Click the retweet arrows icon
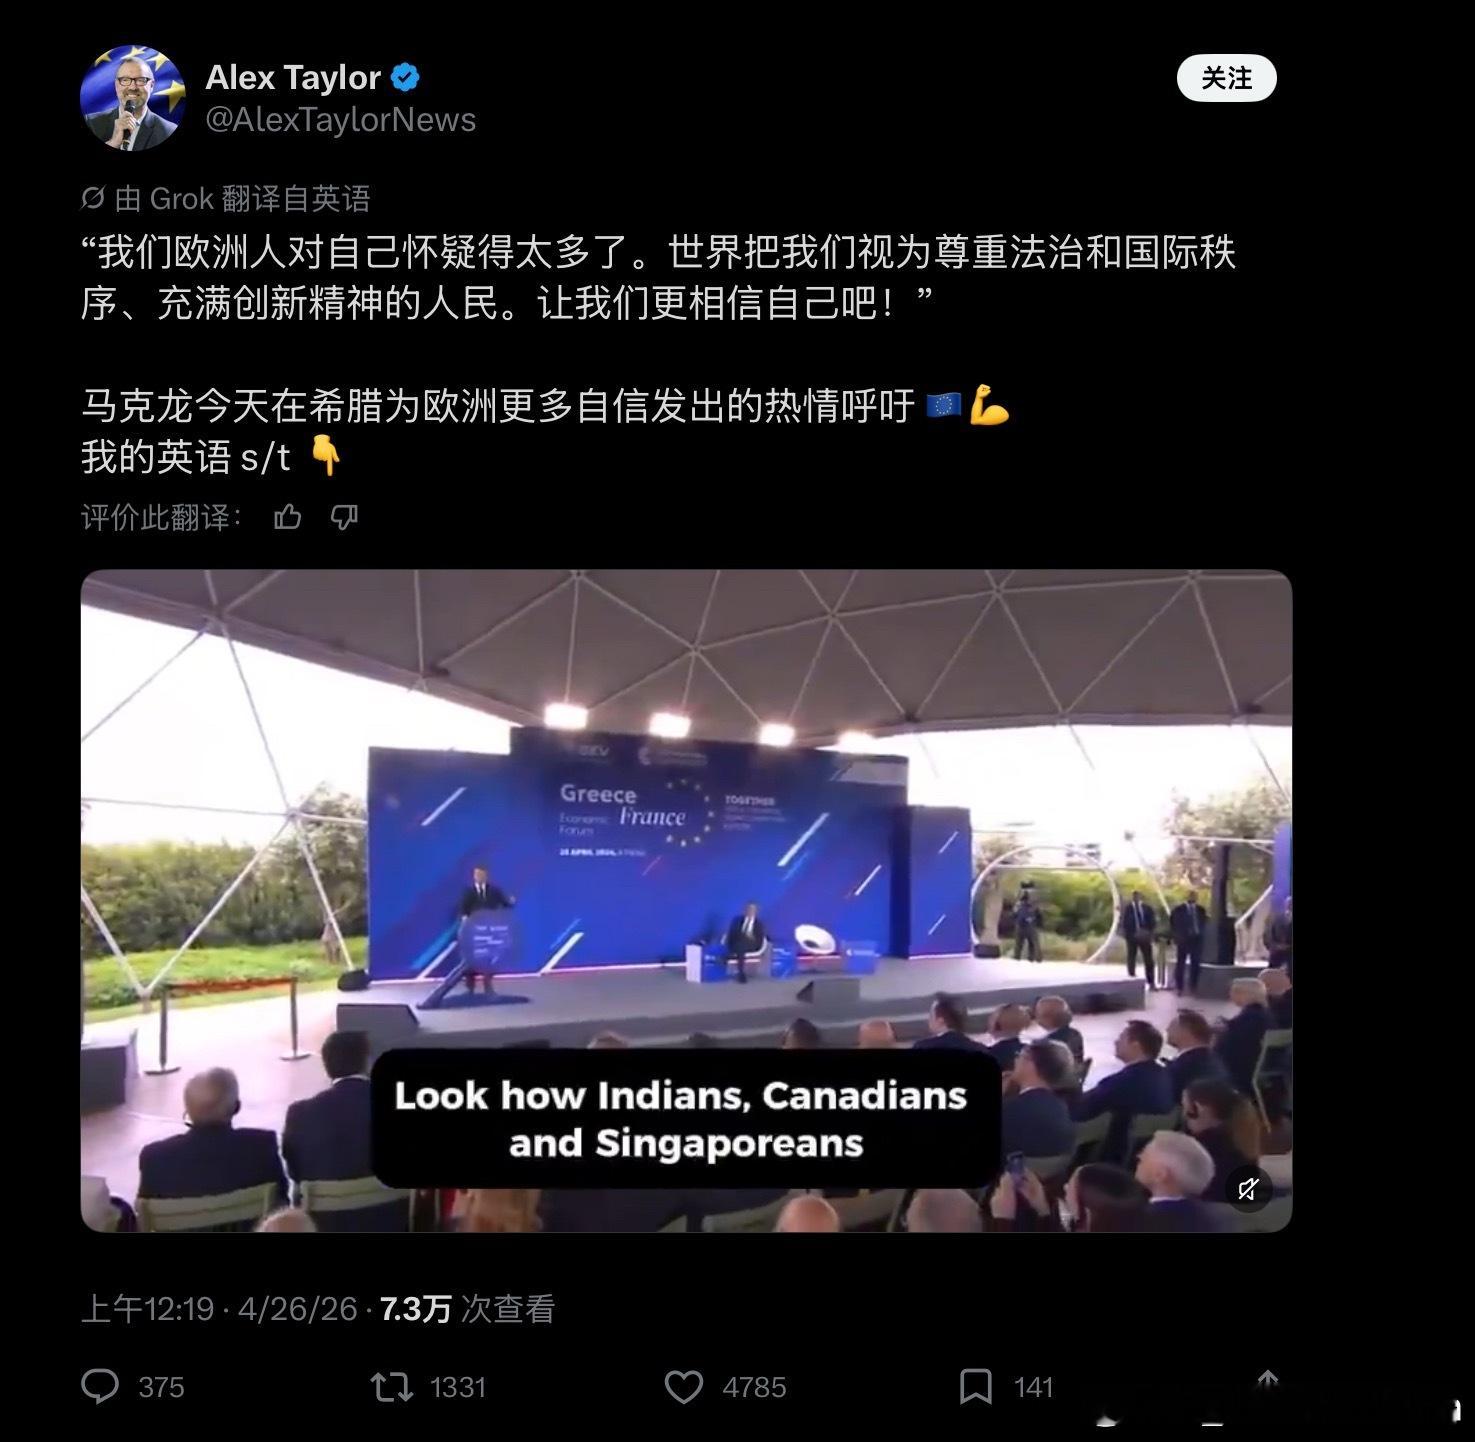This screenshot has height=1442, width=1475. pyautogui.click(x=392, y=1386)
